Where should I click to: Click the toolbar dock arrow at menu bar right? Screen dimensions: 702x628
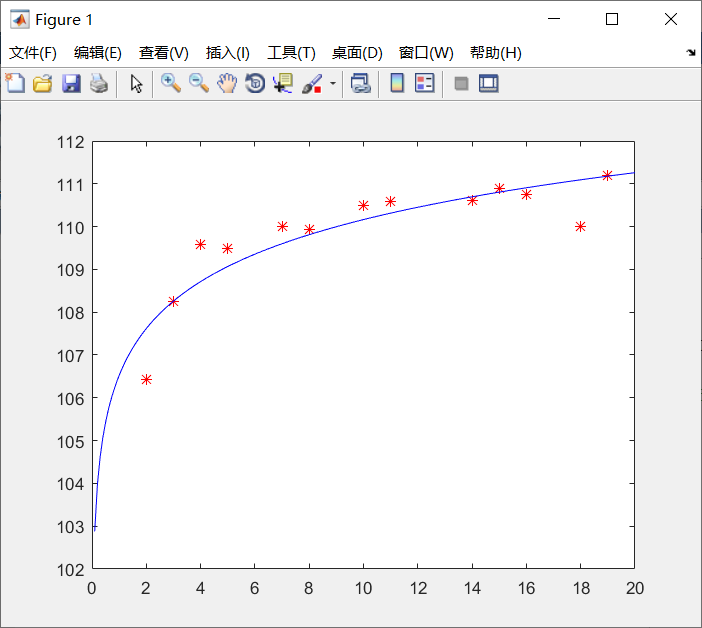[x=691, y=53]
